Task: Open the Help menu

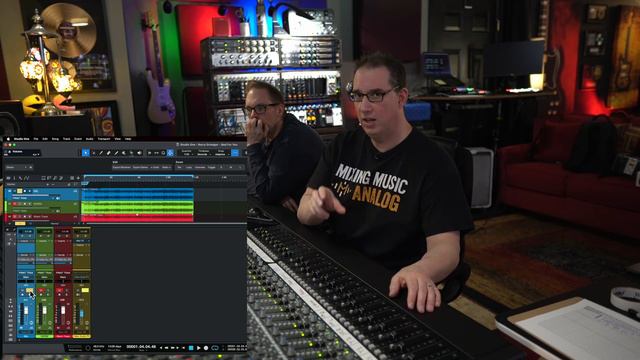Action: click(x=128, y=139)
